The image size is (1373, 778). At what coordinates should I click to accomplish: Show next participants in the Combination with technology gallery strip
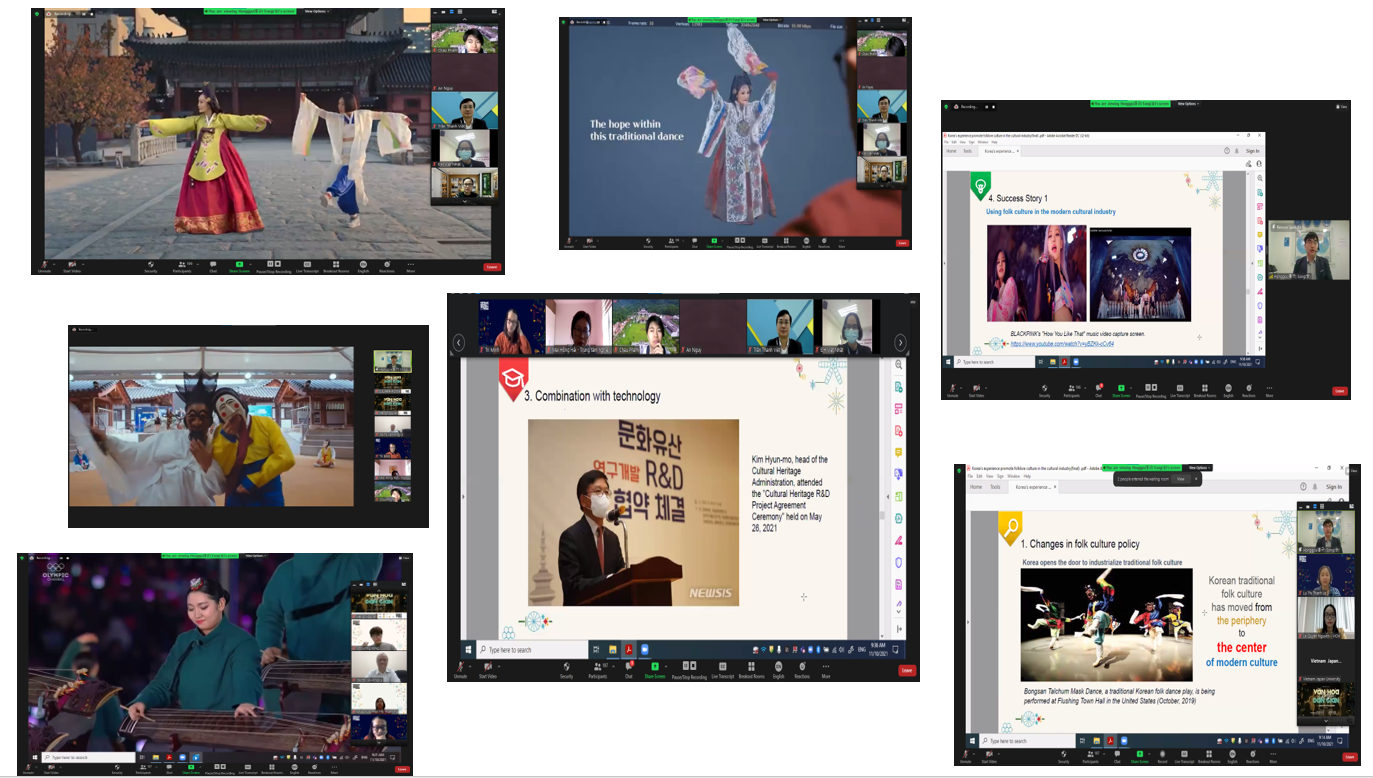[900, 342]
